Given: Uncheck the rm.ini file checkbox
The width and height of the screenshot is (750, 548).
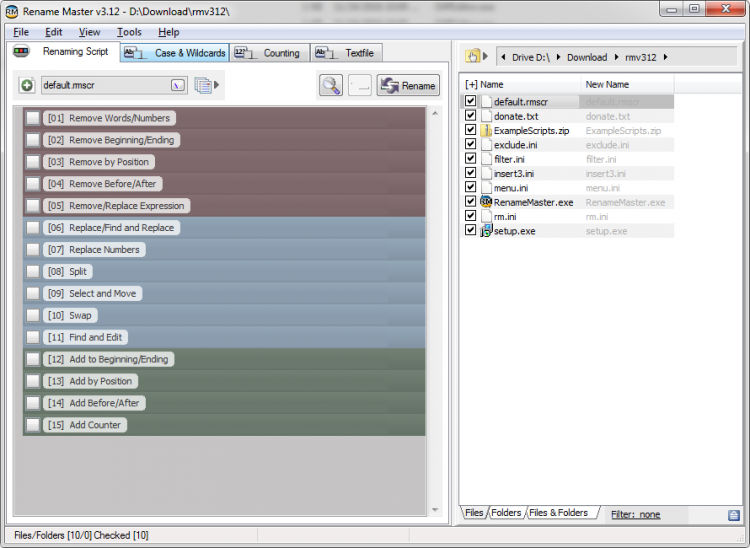Looking at the screenshot, I should [x=471, y=216].
